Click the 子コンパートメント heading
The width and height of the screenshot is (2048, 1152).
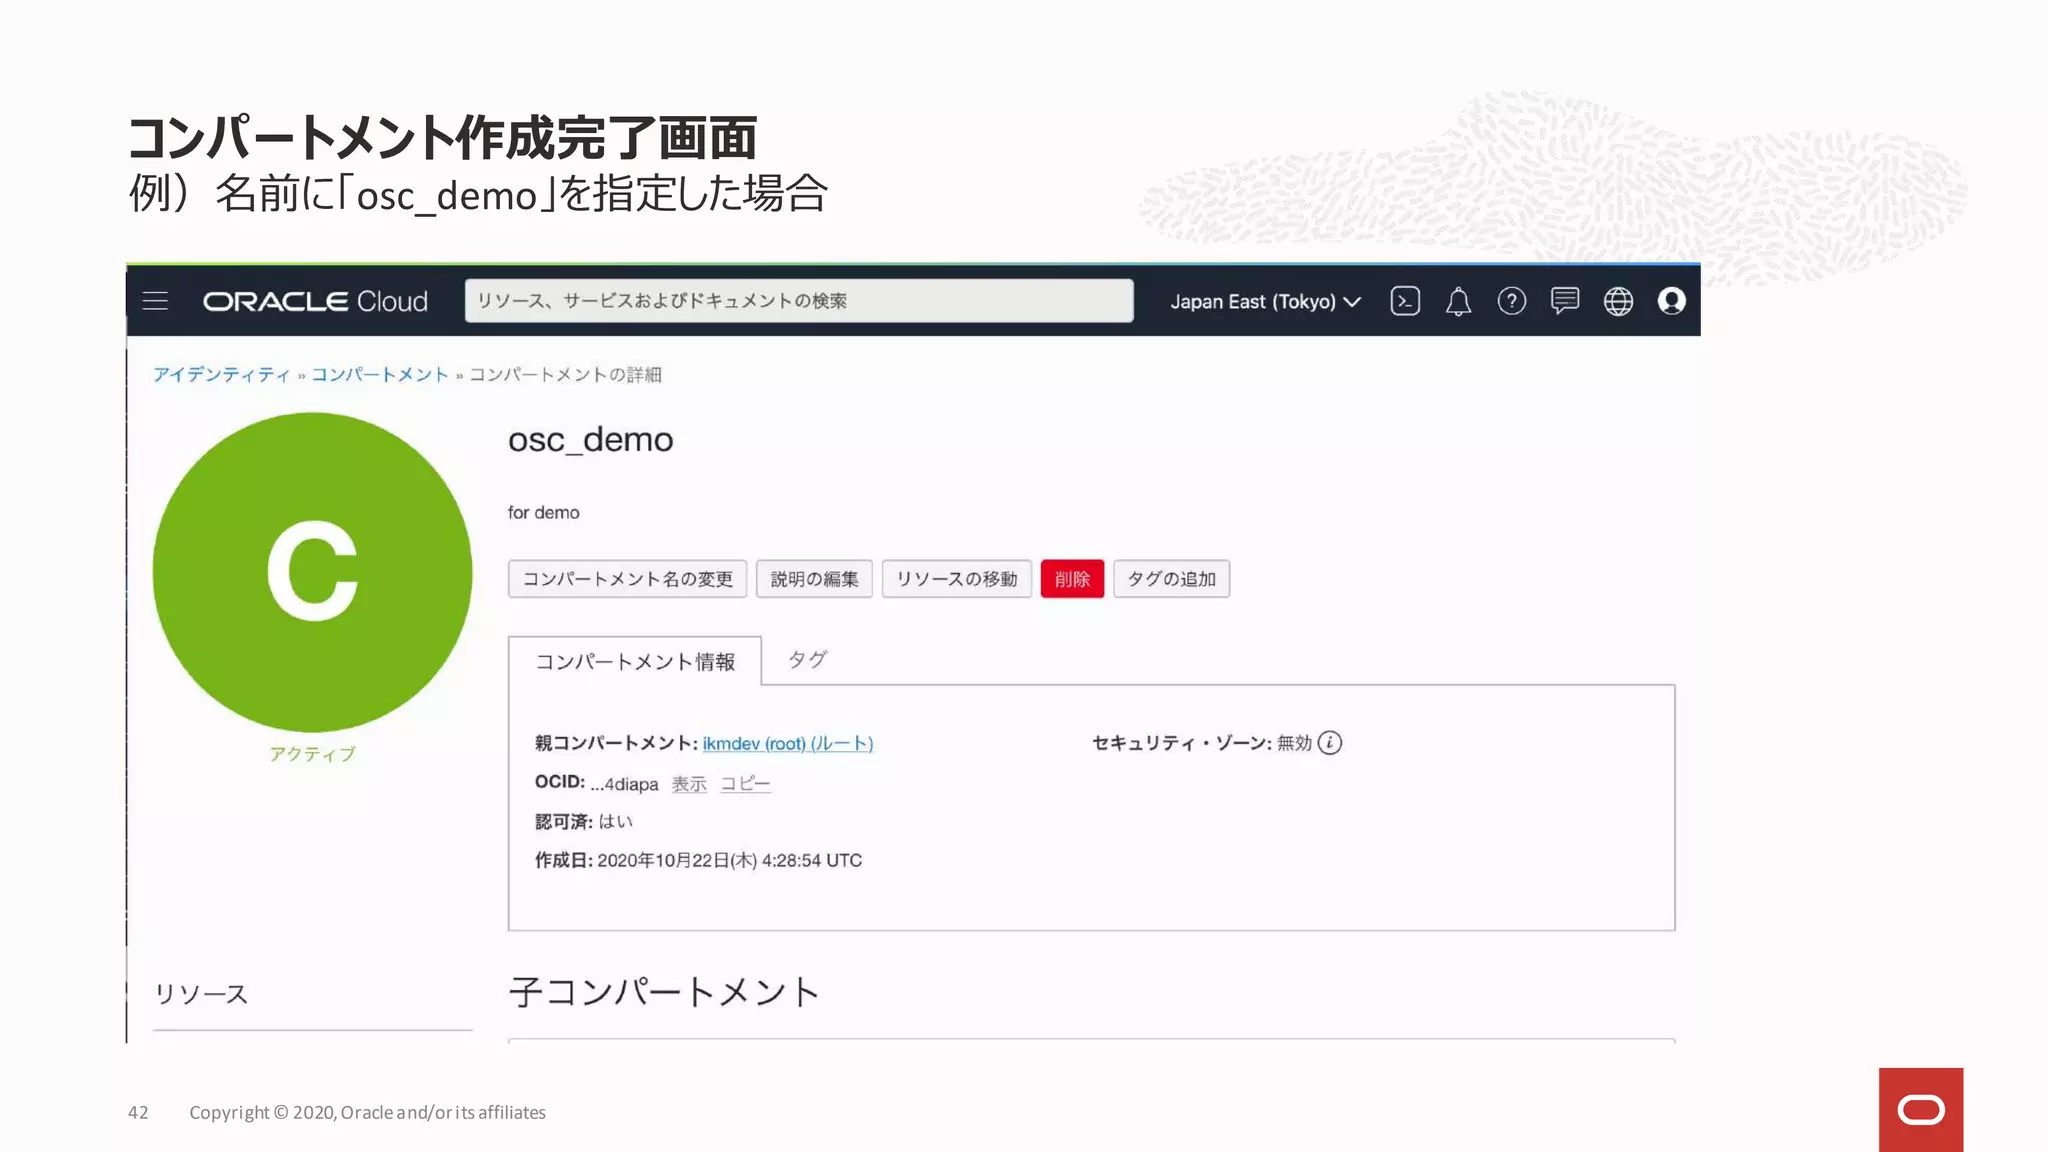coord(665,992)
